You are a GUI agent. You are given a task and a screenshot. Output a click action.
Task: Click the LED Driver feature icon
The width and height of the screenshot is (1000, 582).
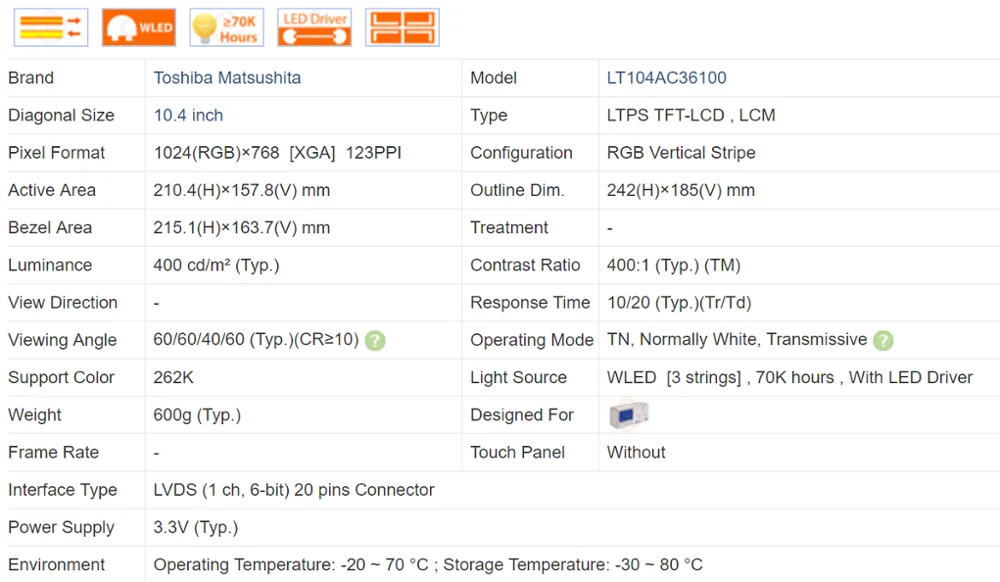click(314, 27)
